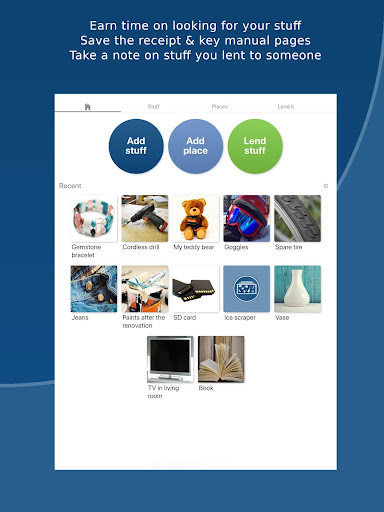The image size is (384, 512).
Task: Open the Gemstone bracelet item
Action: [x=94, y=218]
